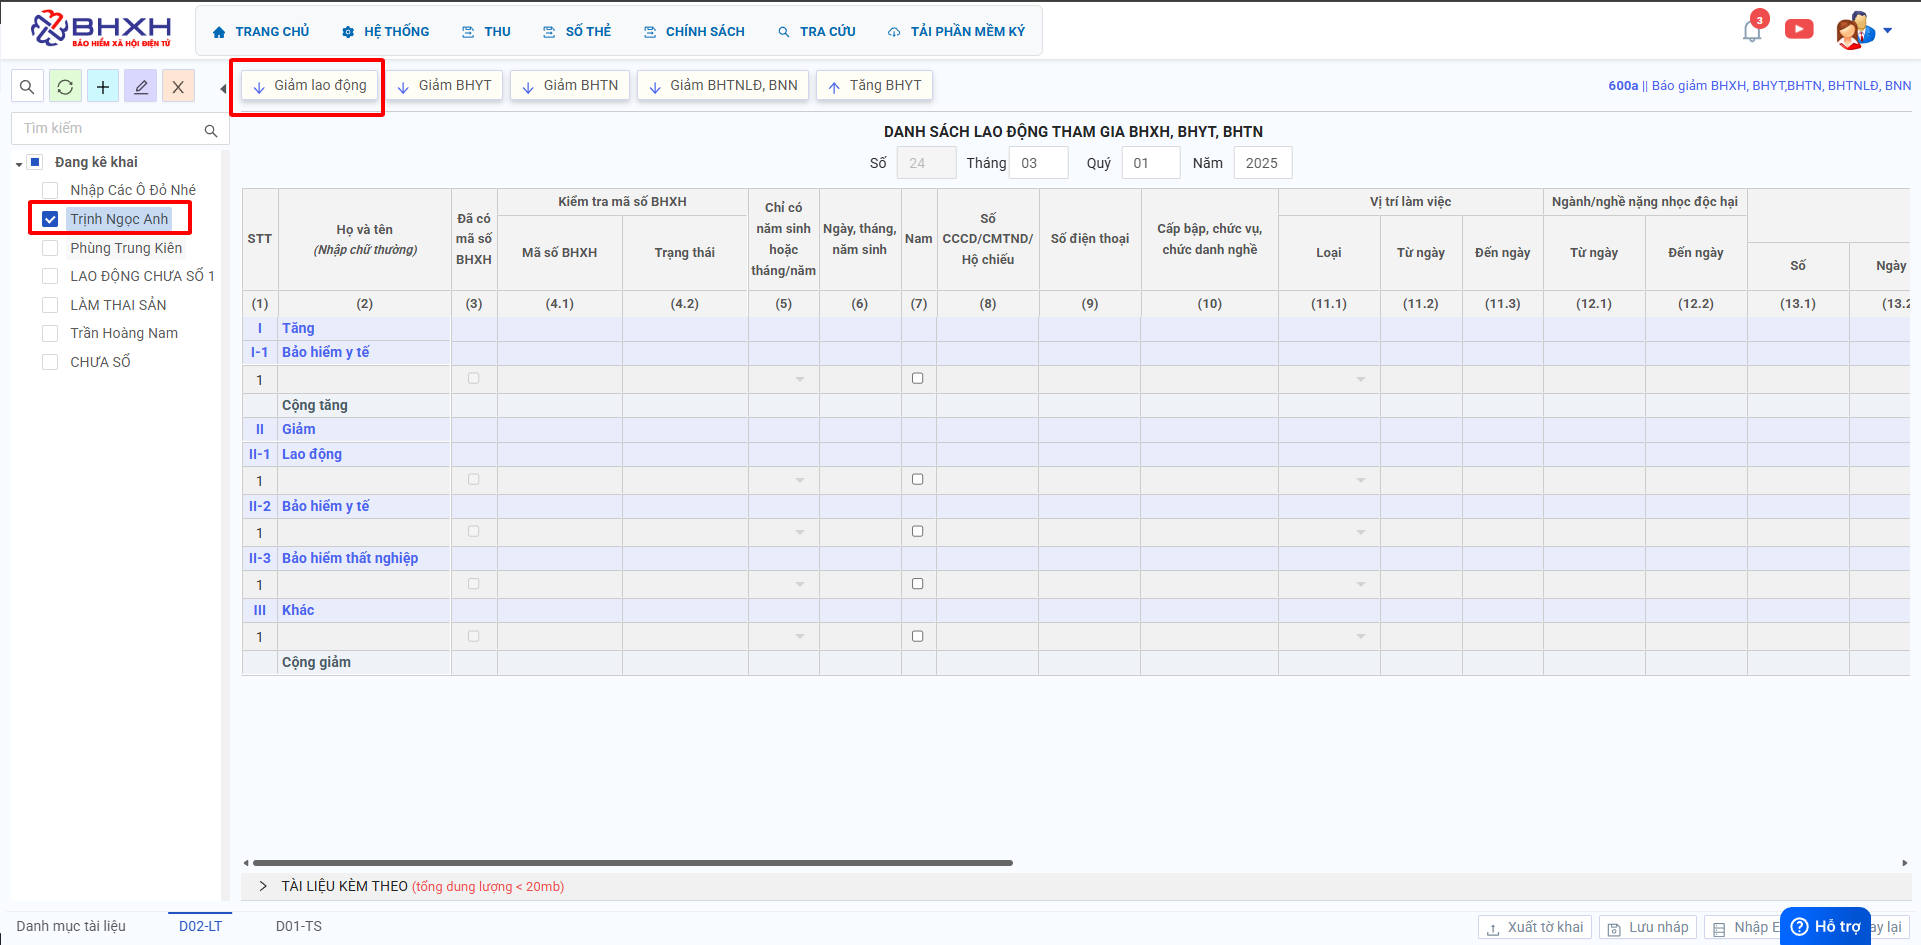Check the CHƯA SỐ checkbox
The image size is (1921, 945).
pos(50,362)
